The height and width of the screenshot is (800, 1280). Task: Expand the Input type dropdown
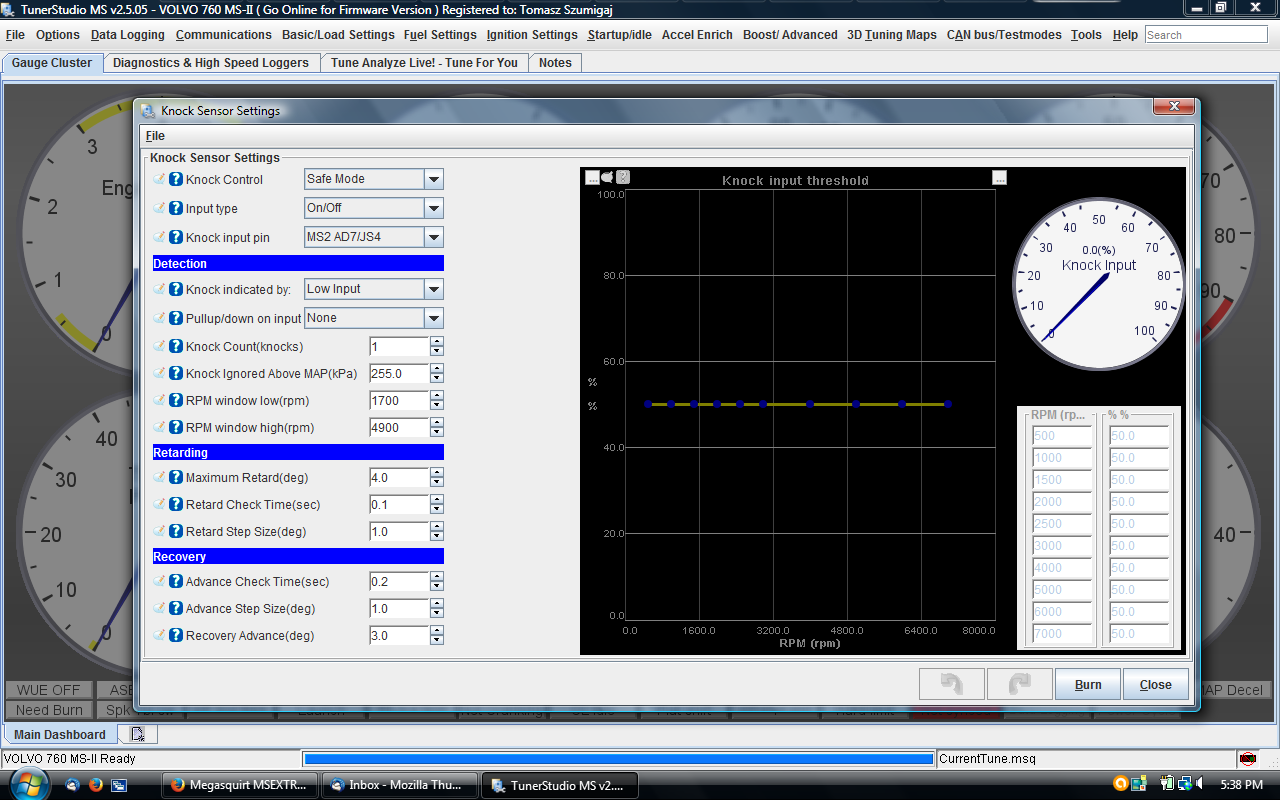click(434, 209)
